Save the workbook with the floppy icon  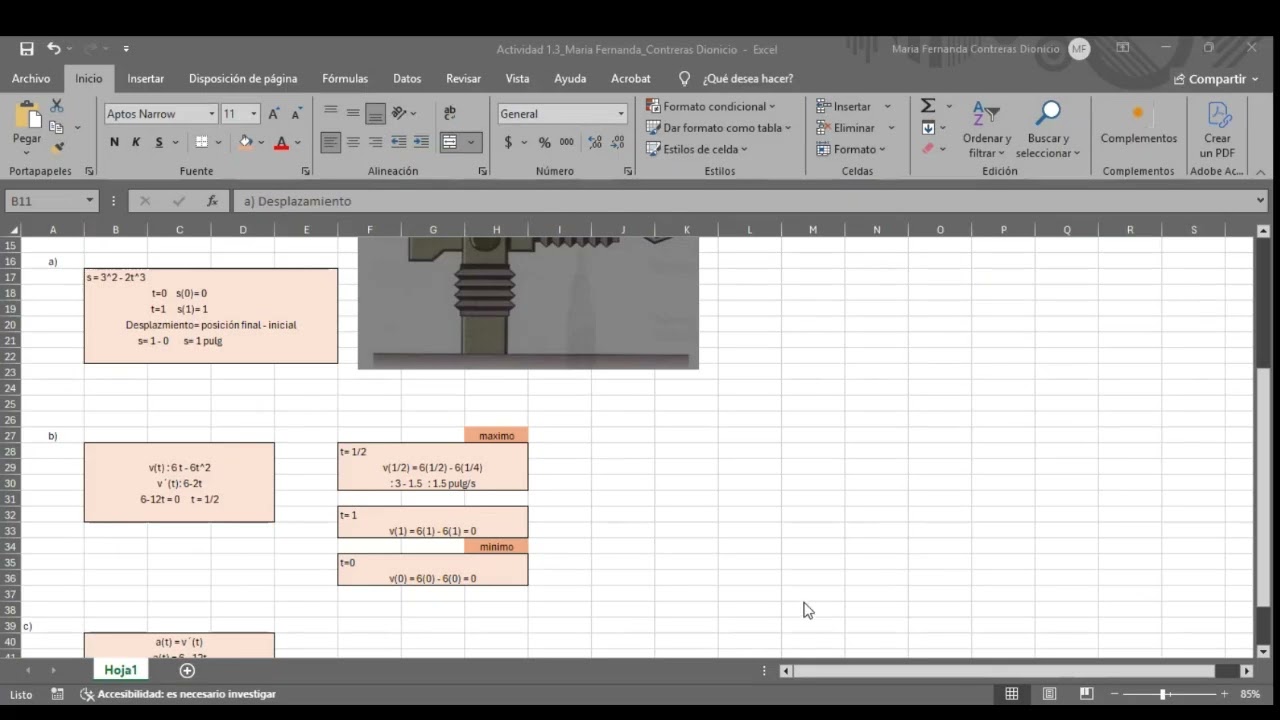coord(27,49)
